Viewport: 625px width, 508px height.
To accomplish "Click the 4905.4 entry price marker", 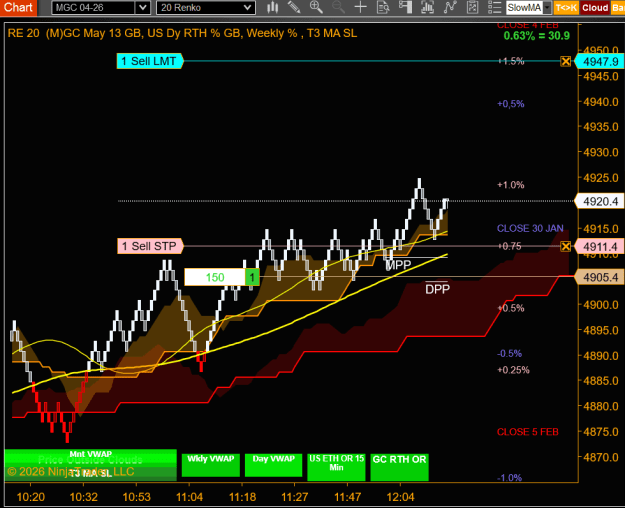I will (599, 277).
